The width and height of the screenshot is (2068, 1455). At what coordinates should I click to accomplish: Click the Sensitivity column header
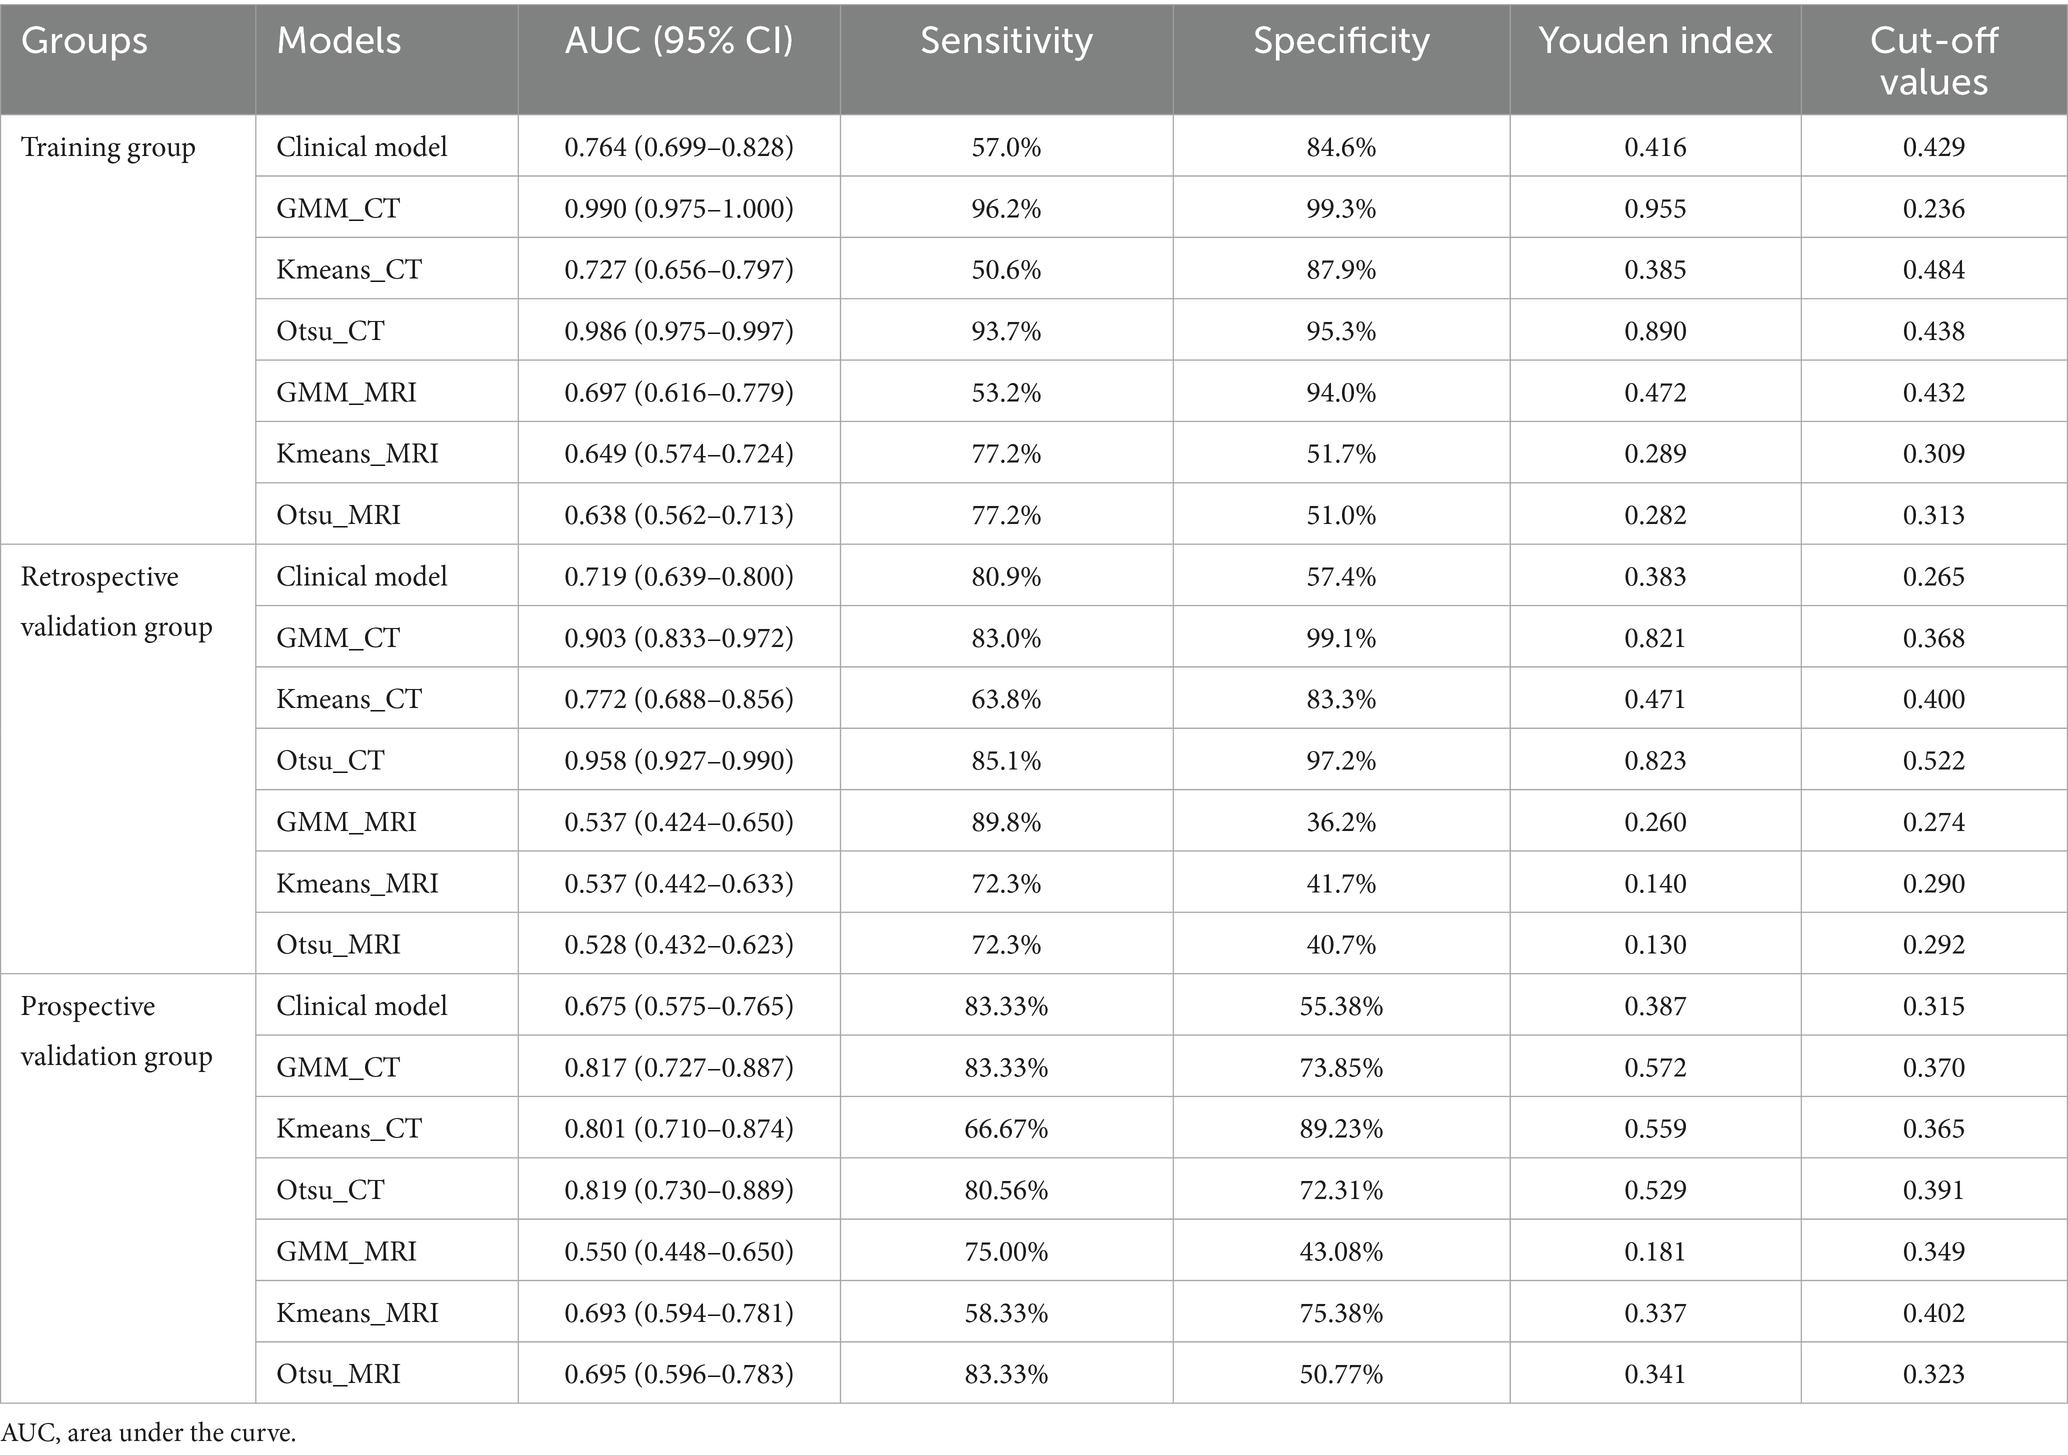coord(1006,41)
